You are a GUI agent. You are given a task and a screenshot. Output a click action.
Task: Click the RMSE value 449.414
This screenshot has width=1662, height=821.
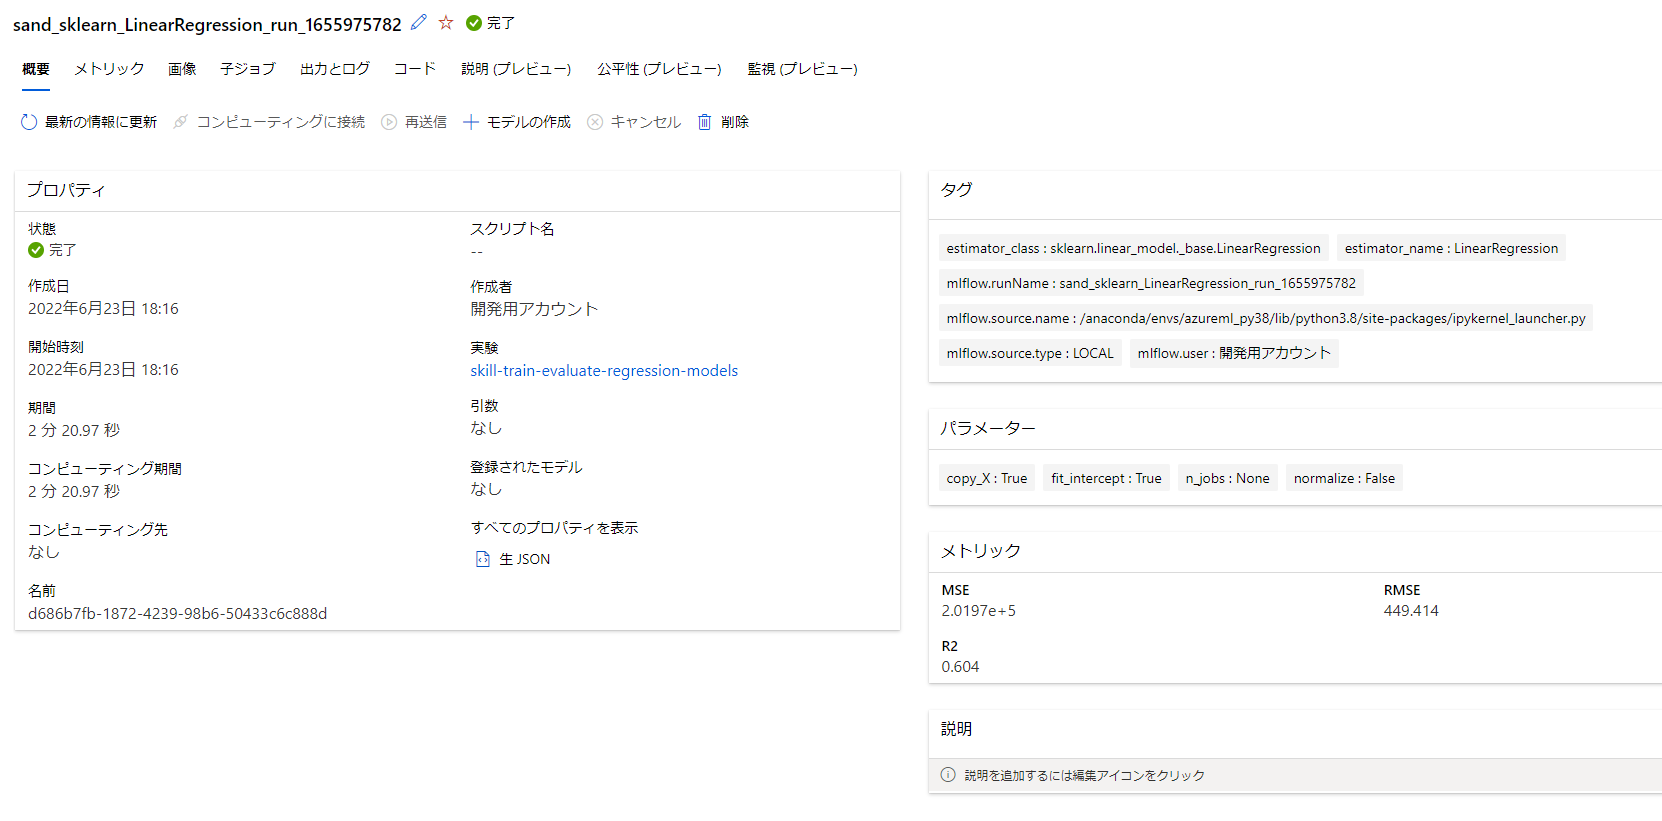coord(1411,611)
